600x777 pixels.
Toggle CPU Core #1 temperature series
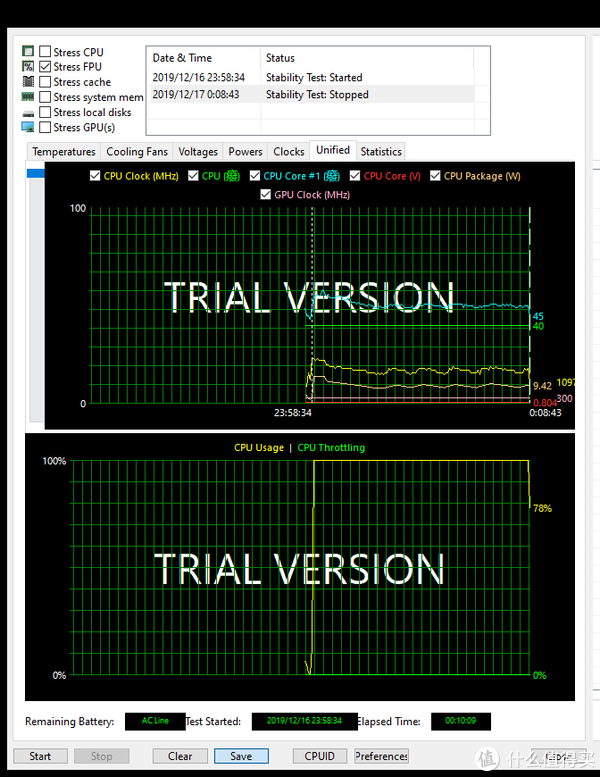(x=255, y=176)
